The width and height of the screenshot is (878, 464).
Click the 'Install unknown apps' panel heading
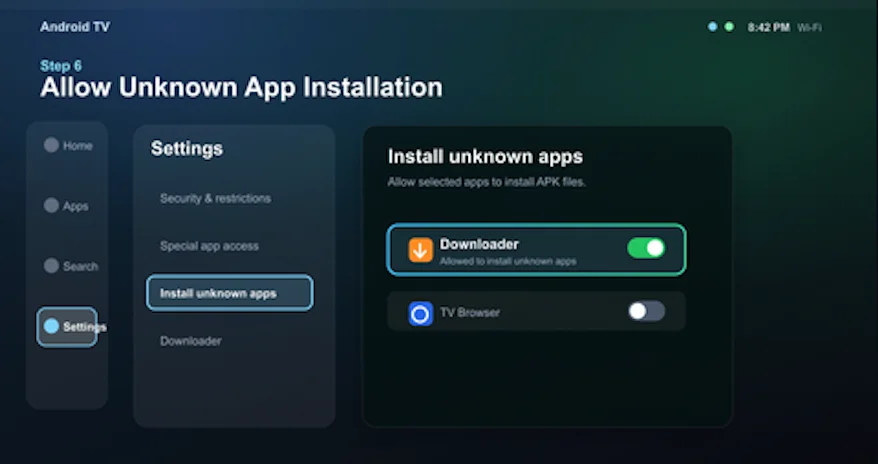485,156
